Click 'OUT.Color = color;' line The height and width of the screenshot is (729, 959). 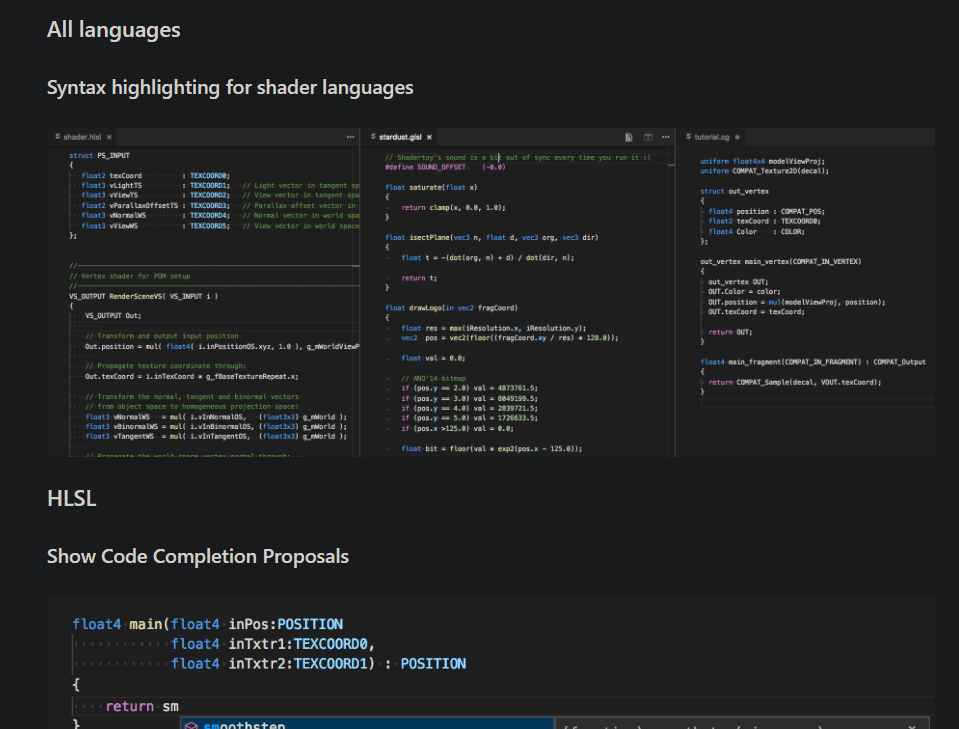click(744, 292)
